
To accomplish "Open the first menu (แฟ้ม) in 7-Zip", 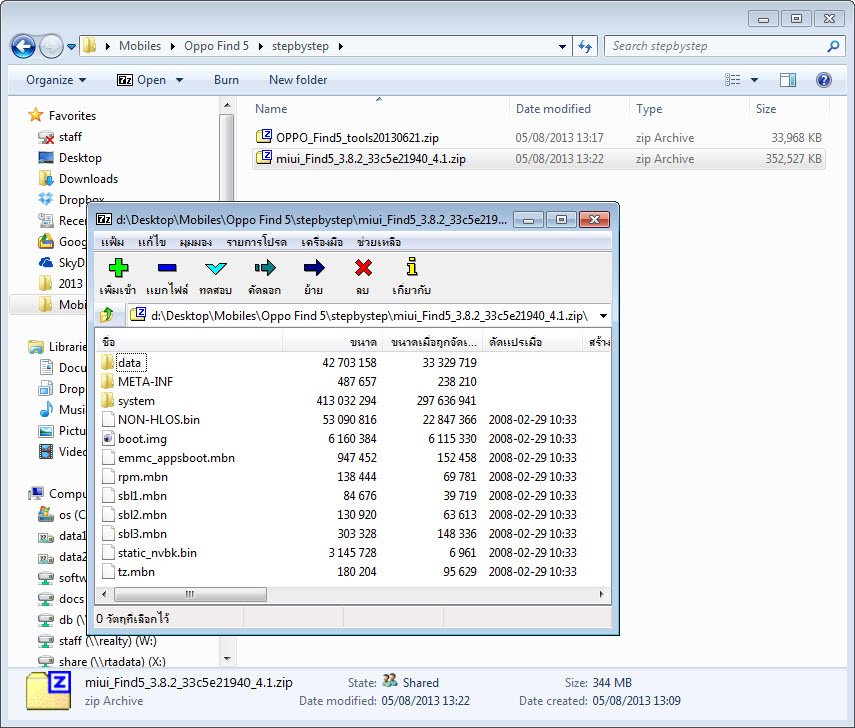I will click(112, 242).
